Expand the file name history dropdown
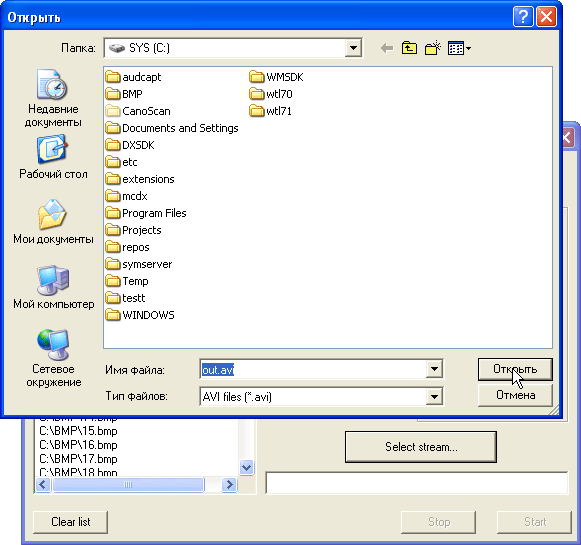 pos(434,369)
